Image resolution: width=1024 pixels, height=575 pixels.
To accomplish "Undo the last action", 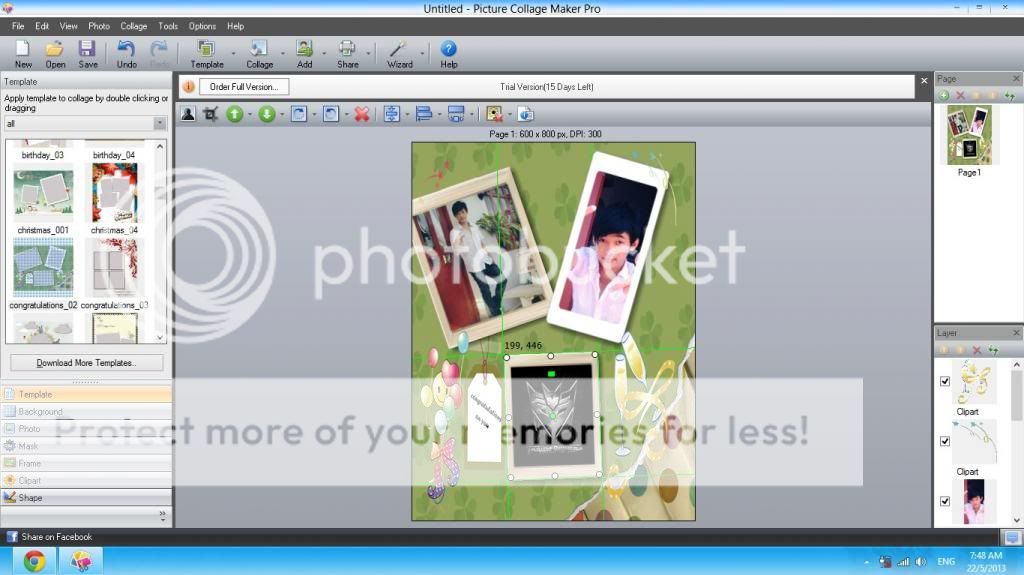I will [x=126, y=54].
